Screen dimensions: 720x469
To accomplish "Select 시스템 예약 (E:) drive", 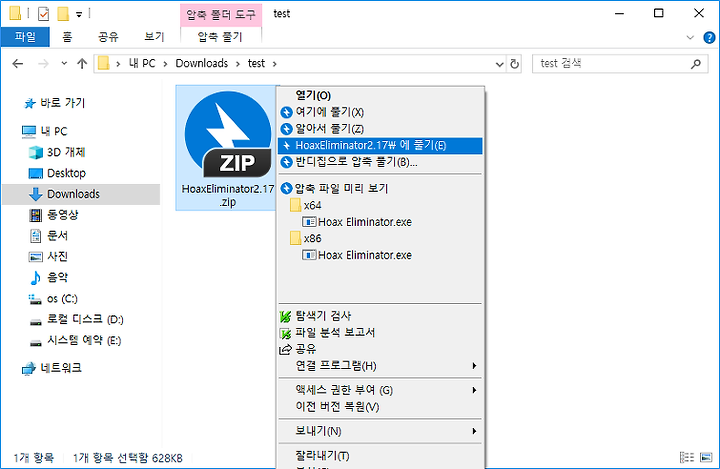I will pos(84,340).
